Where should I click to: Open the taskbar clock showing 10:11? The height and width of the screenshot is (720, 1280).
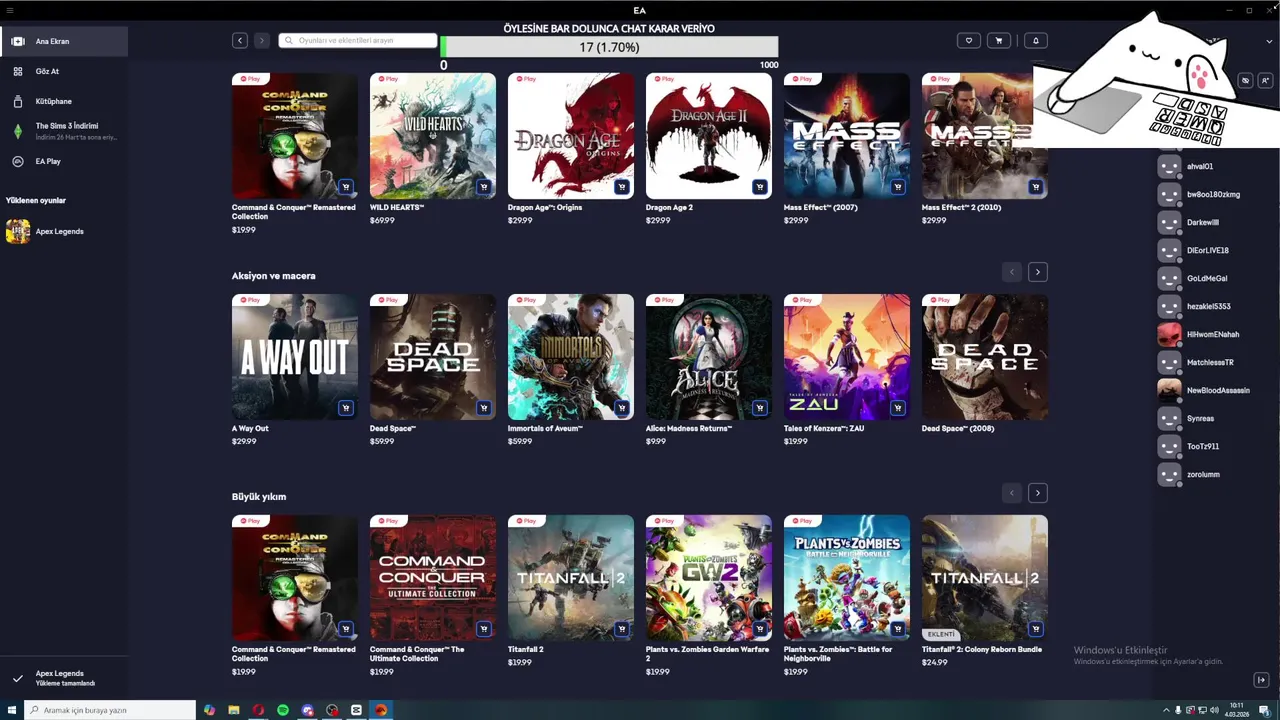pyautogui.click(x=1237, y=710)
